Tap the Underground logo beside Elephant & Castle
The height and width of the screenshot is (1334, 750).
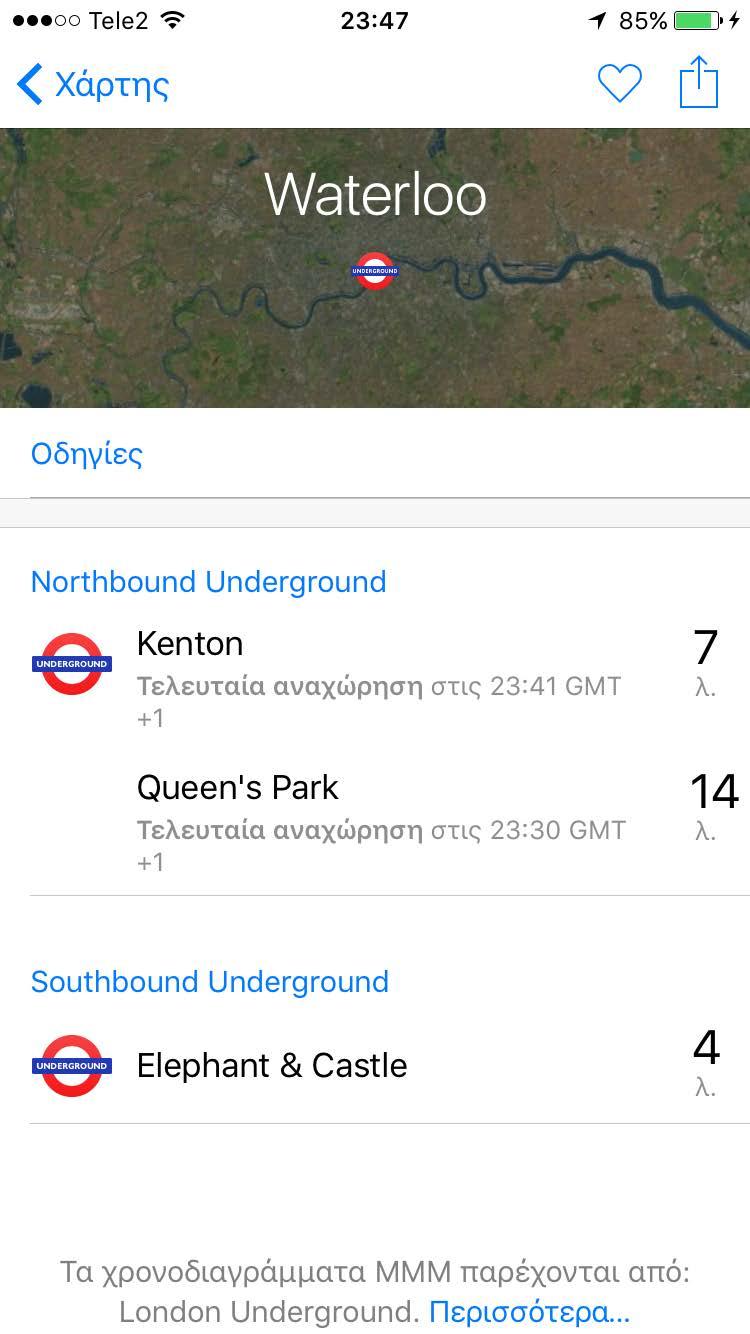click(x=72, y=1066)
